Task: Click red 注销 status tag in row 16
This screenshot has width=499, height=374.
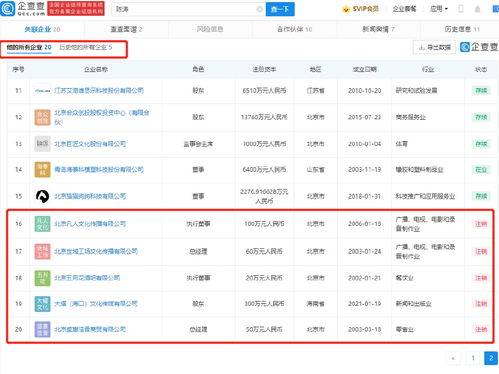Action: click(481, 224)
